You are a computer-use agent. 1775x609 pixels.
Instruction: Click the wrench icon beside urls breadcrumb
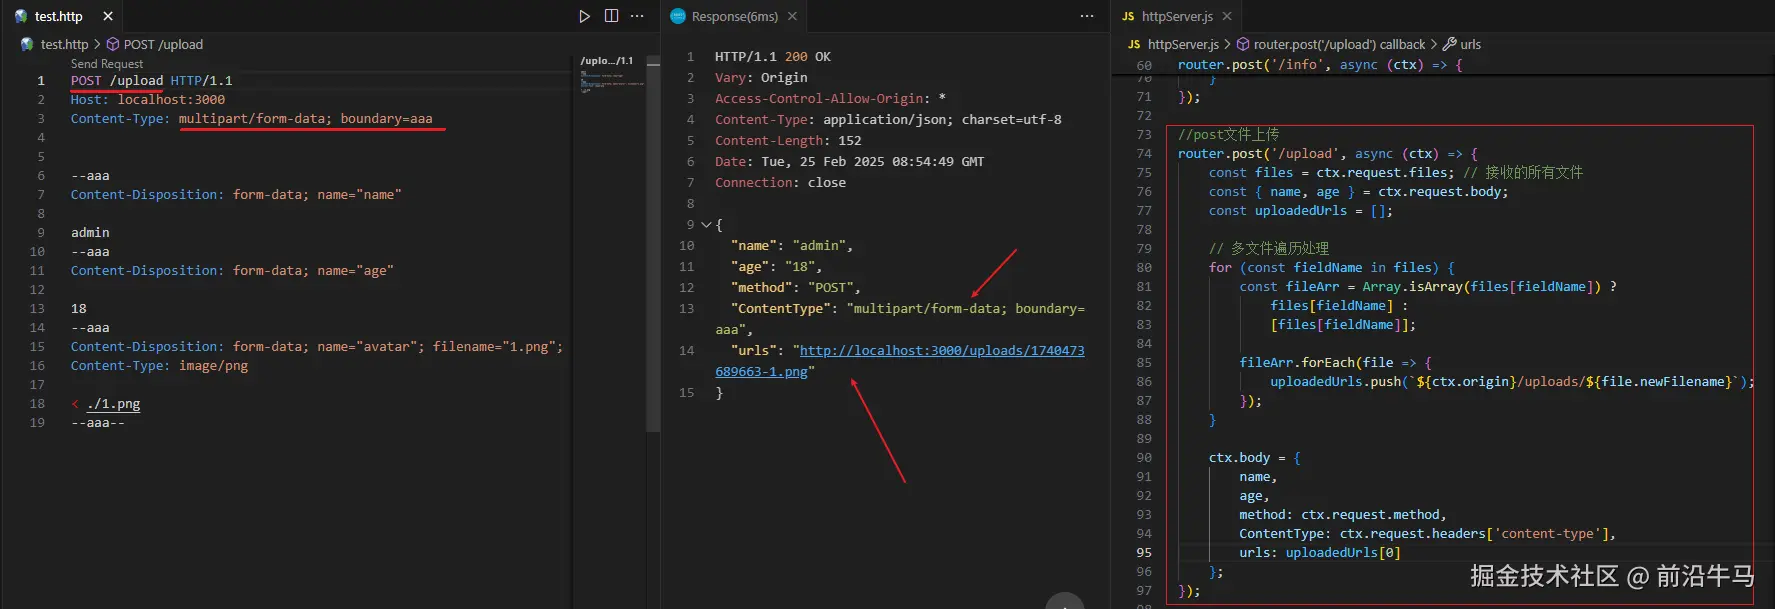(x=1449, y=44)
